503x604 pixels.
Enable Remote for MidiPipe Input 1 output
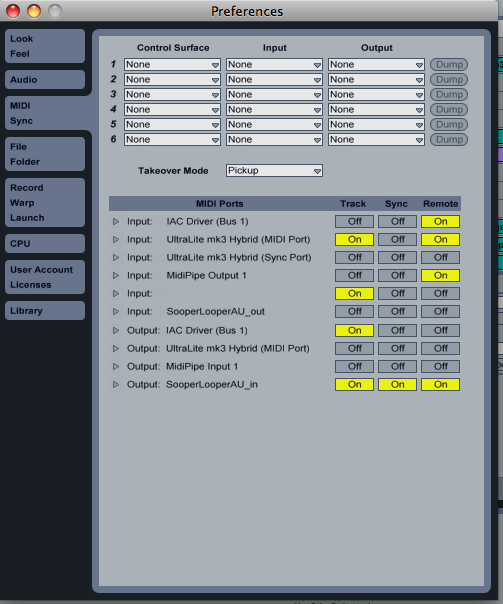point(440,366)
